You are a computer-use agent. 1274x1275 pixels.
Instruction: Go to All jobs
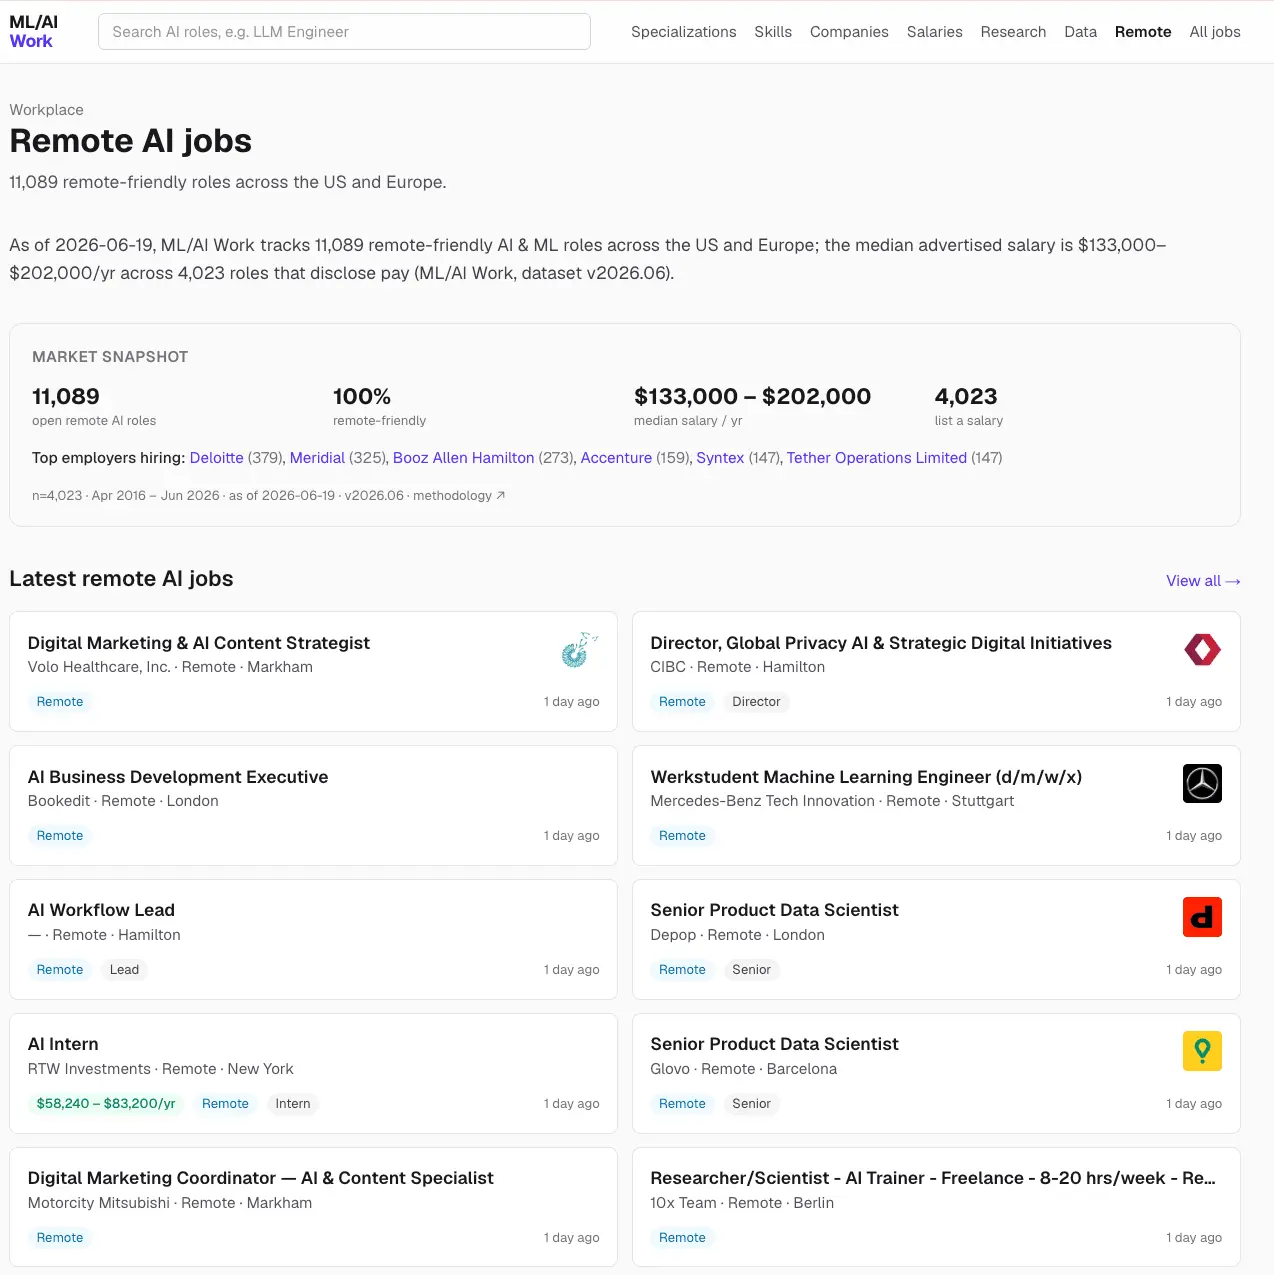tap(1215, 32)
